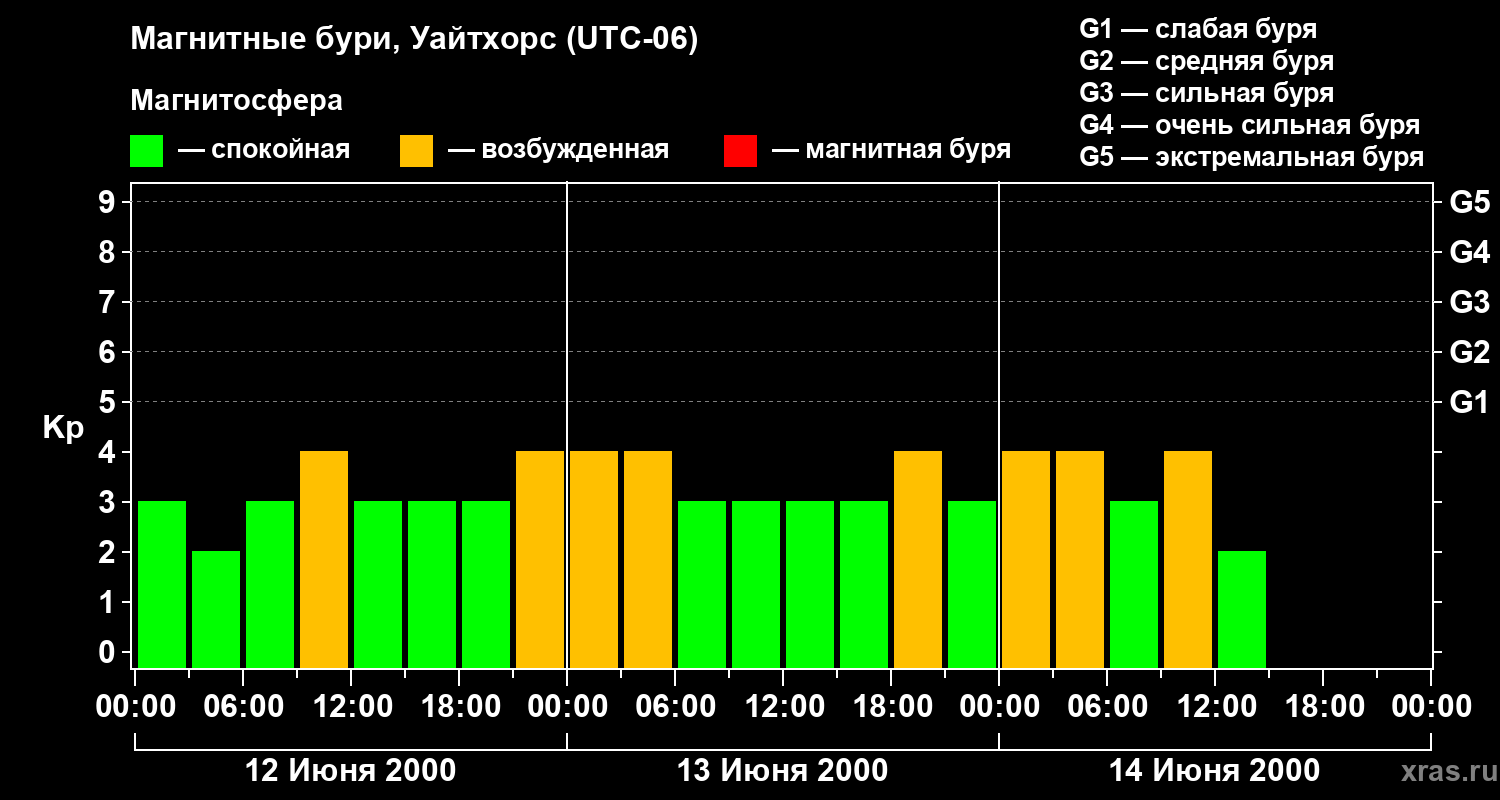This screenshot has width=1500, height=800.
Task: Click legend line 'G1 — слабая буря'
Action: pyautogui.click(x=1198, y=28)
